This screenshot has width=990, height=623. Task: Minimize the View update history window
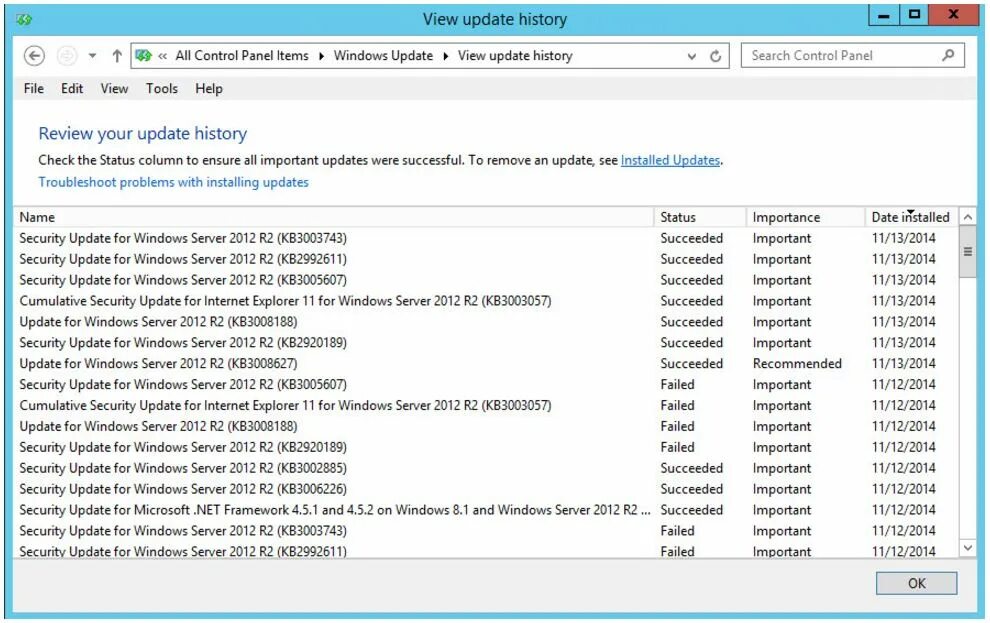tap(884, 15)
